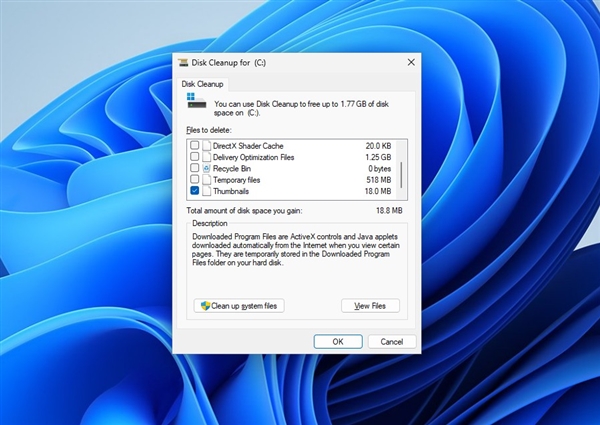This screenshot has height=425, width=600.
Task: Click the 518 MB size value
Action: tap(379, 180)
